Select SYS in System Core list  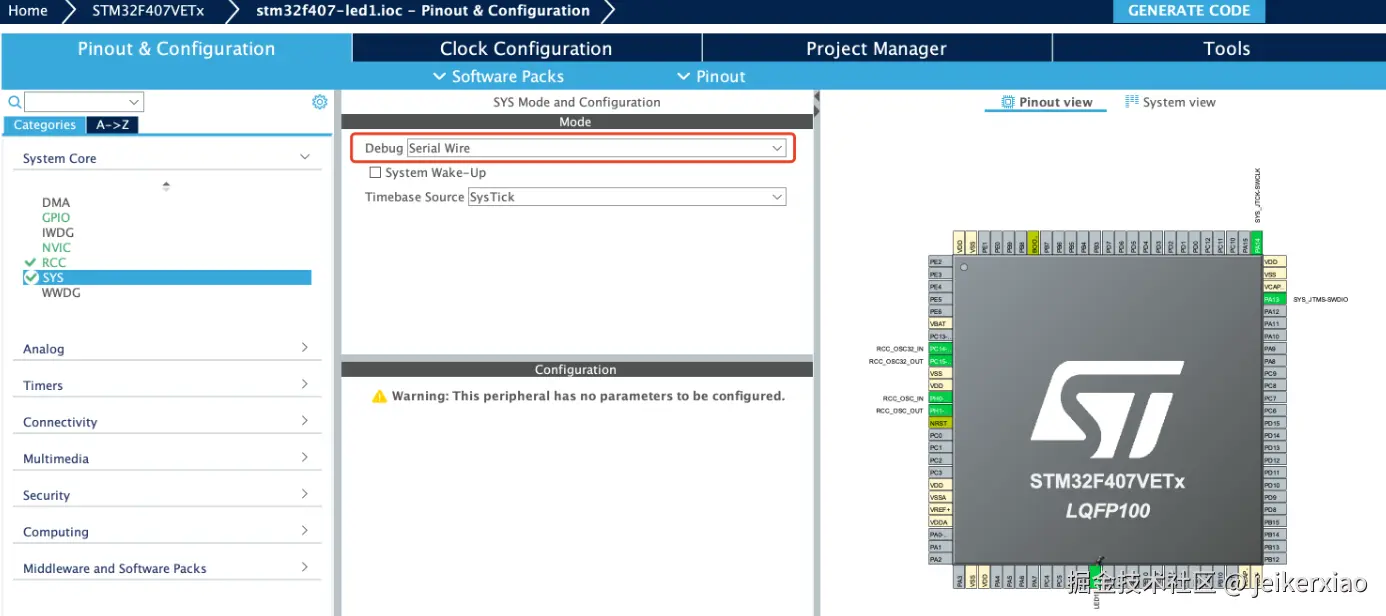pyautogui.click(x=166, y=278)
